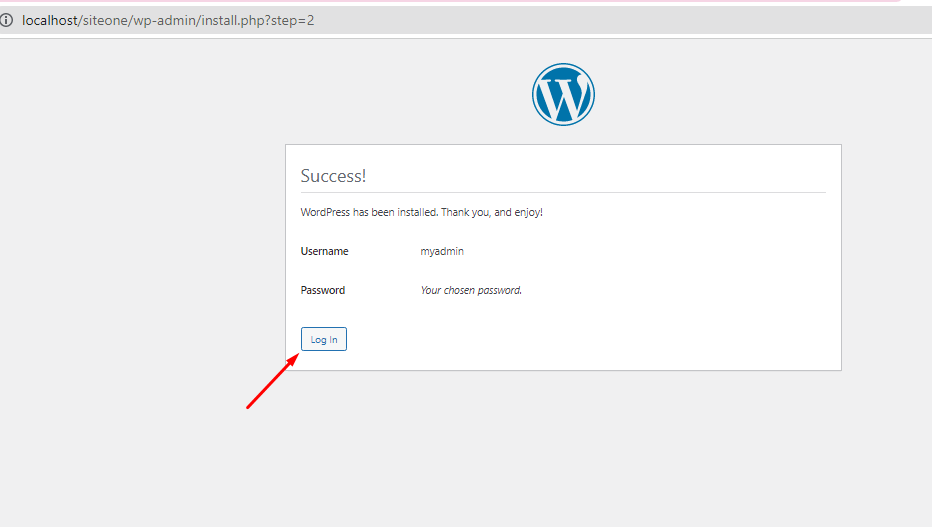Select the username value myadmin
Image resolution: width=932 pixels, height=527 pixels.
click(442, 251)
